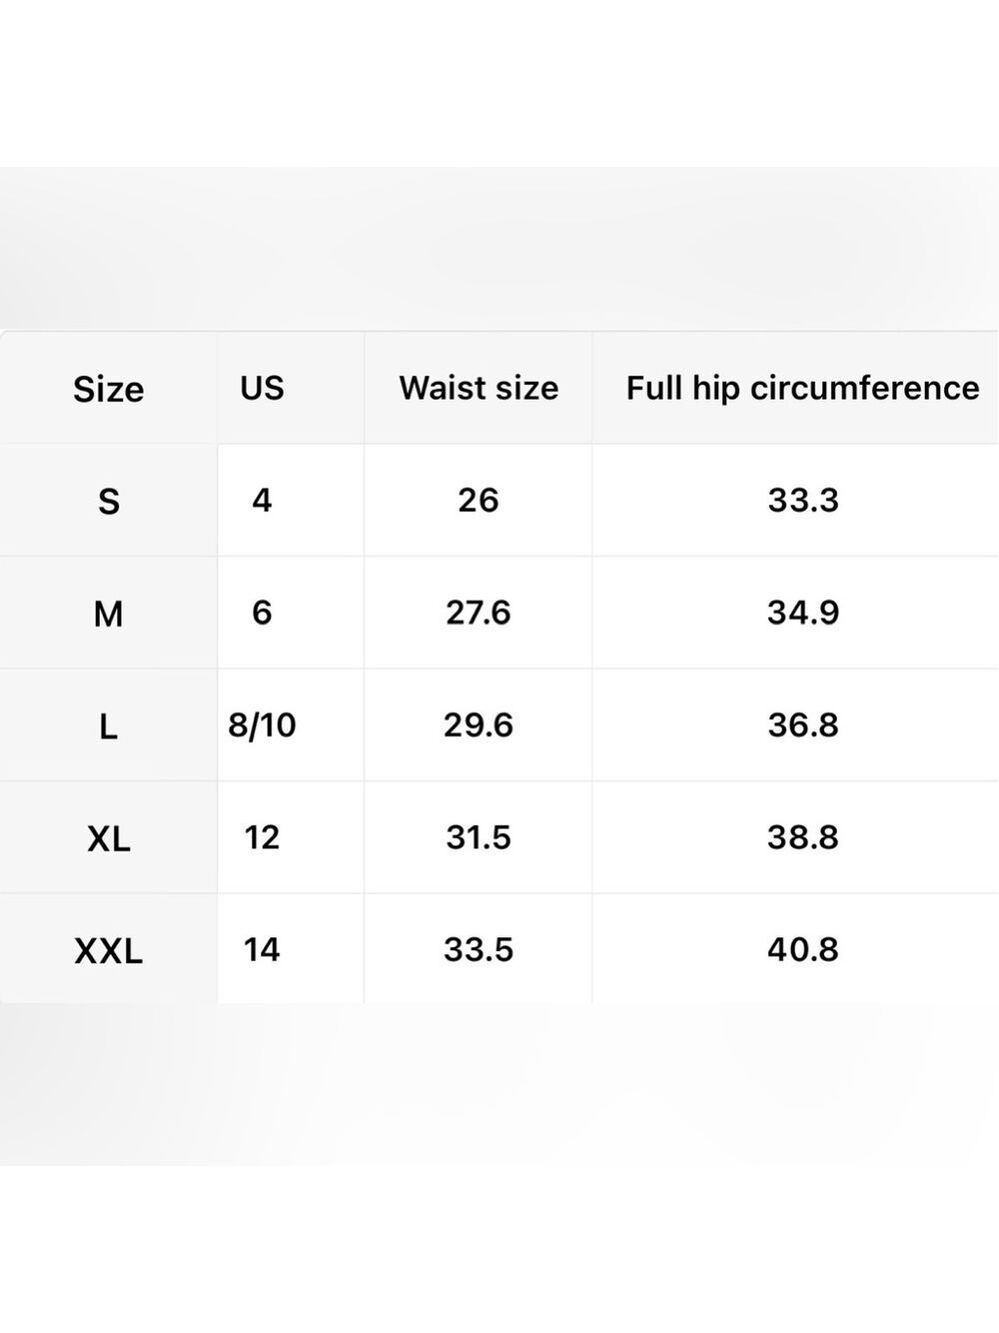Screen dimensions: 999x1333
Task: Select the XL size row label
Action: click(108, 838)
